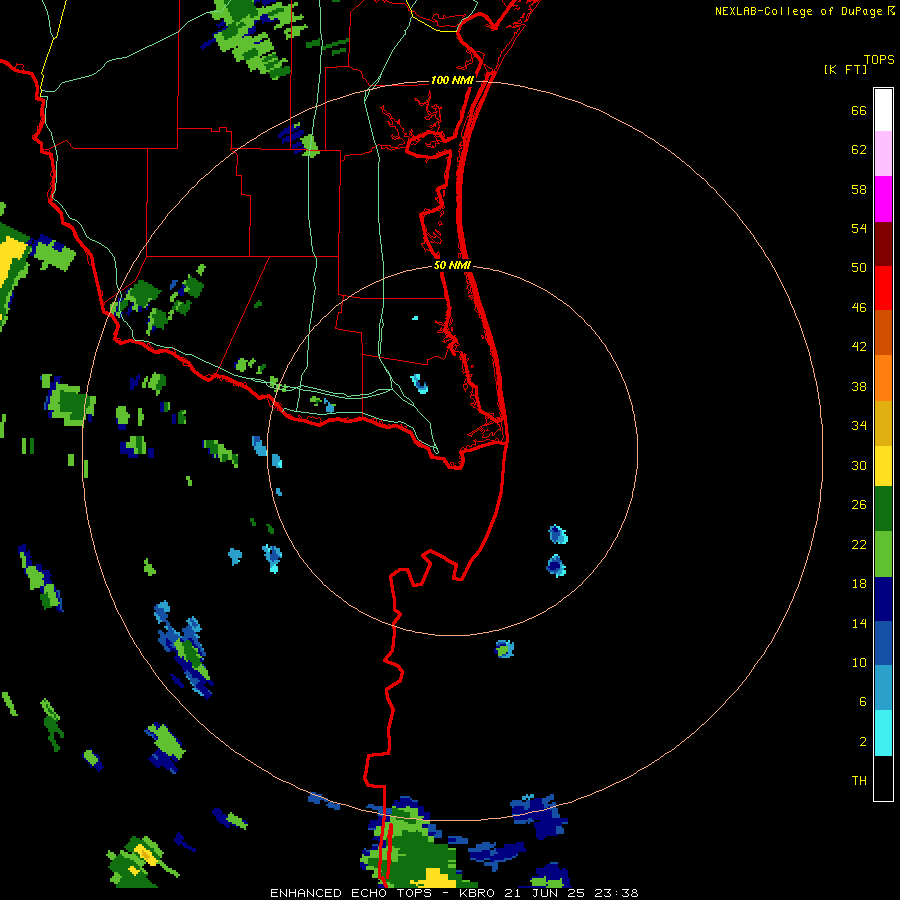Screen dimensions: 900x900
Task: Click the 34 legend value
Action: (x=859, y=426)
